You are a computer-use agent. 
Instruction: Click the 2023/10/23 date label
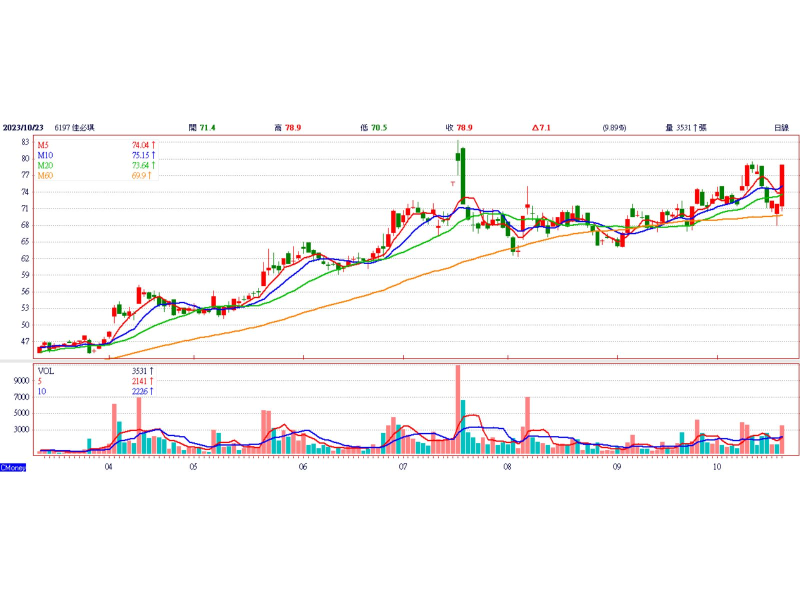tap(26, 128)
